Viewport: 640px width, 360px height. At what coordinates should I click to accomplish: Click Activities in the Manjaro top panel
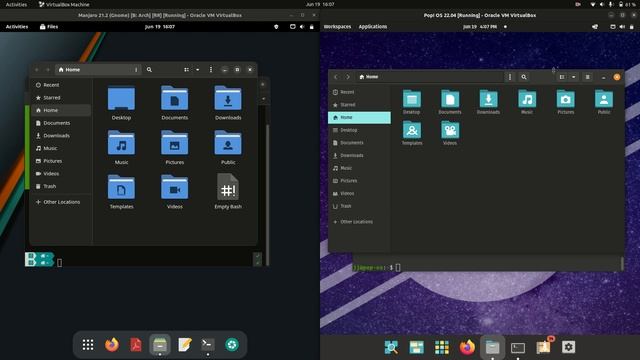coord(17,27)
